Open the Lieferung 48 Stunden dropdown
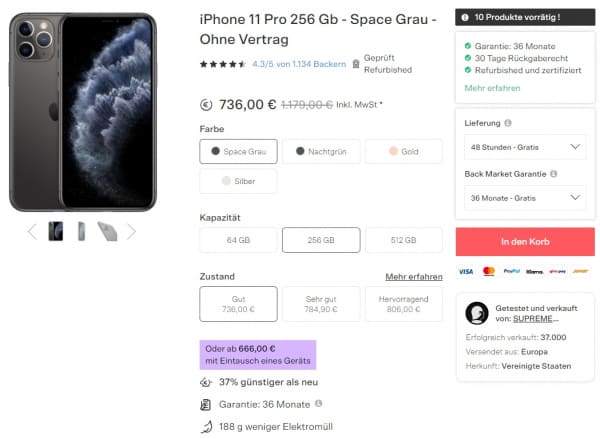600x439 pixels. 524,147
